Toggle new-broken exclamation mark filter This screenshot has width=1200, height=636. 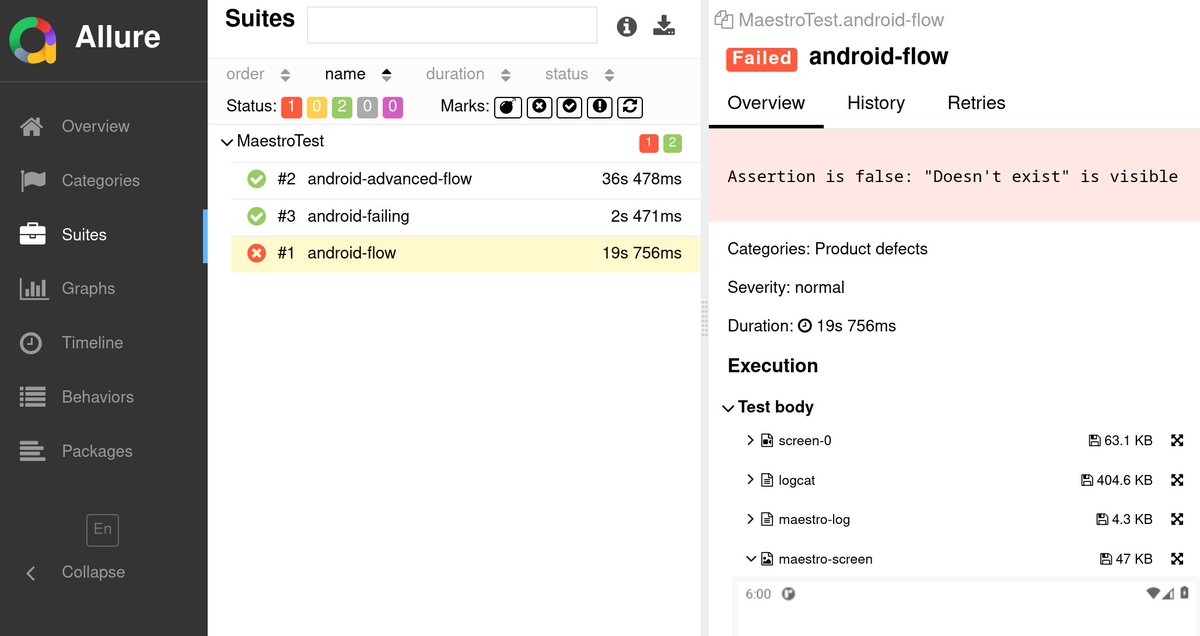coord(600,106)
